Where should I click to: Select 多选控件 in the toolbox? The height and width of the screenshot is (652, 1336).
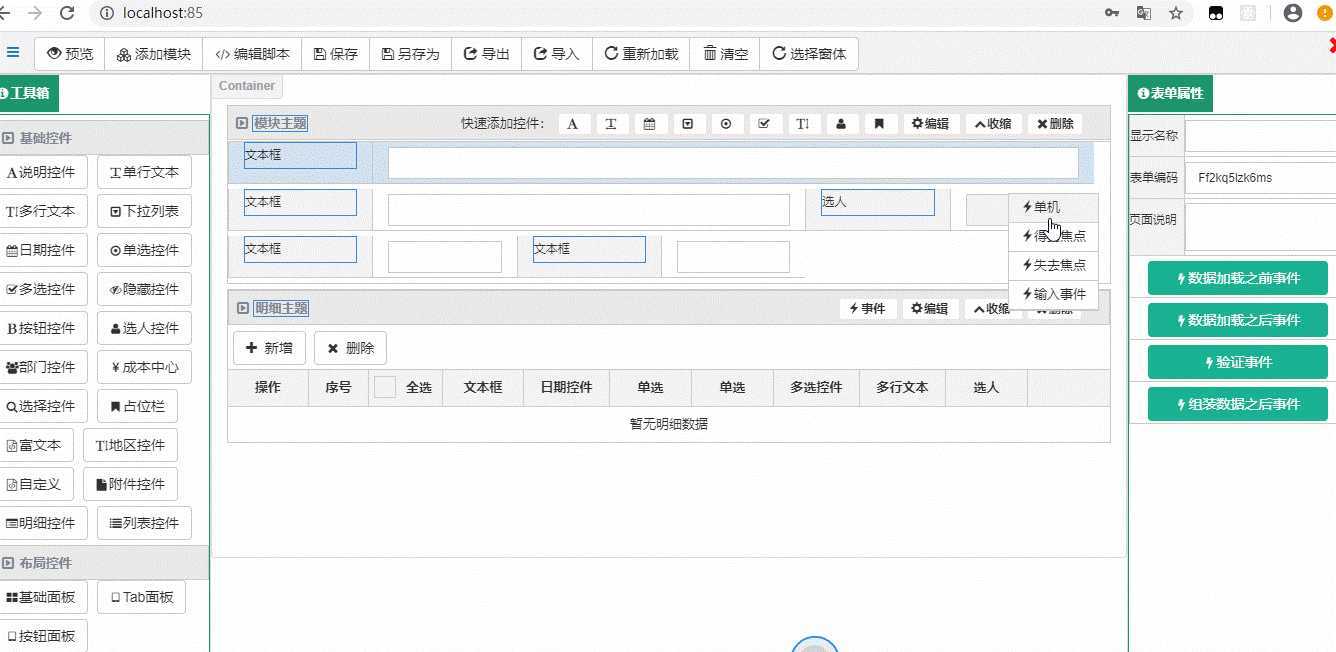tap(42, 289)
